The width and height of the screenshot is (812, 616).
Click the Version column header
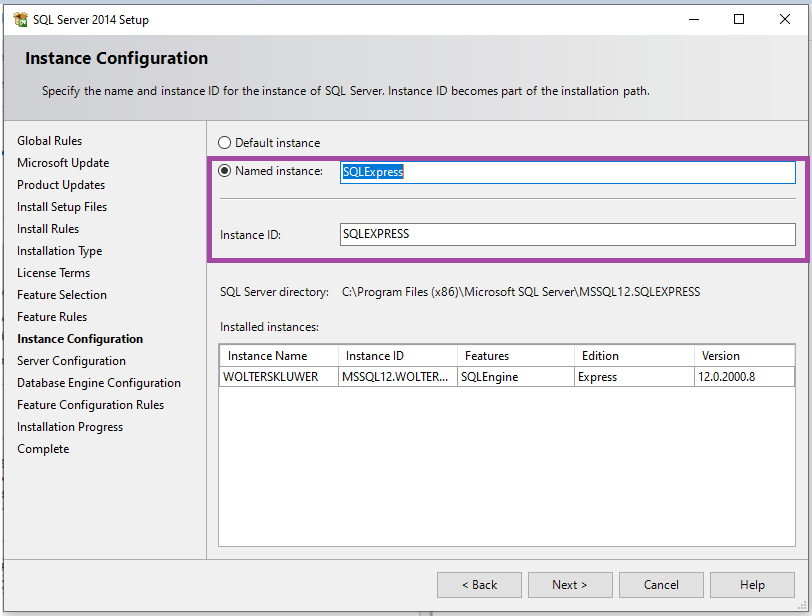pos(744,356)
